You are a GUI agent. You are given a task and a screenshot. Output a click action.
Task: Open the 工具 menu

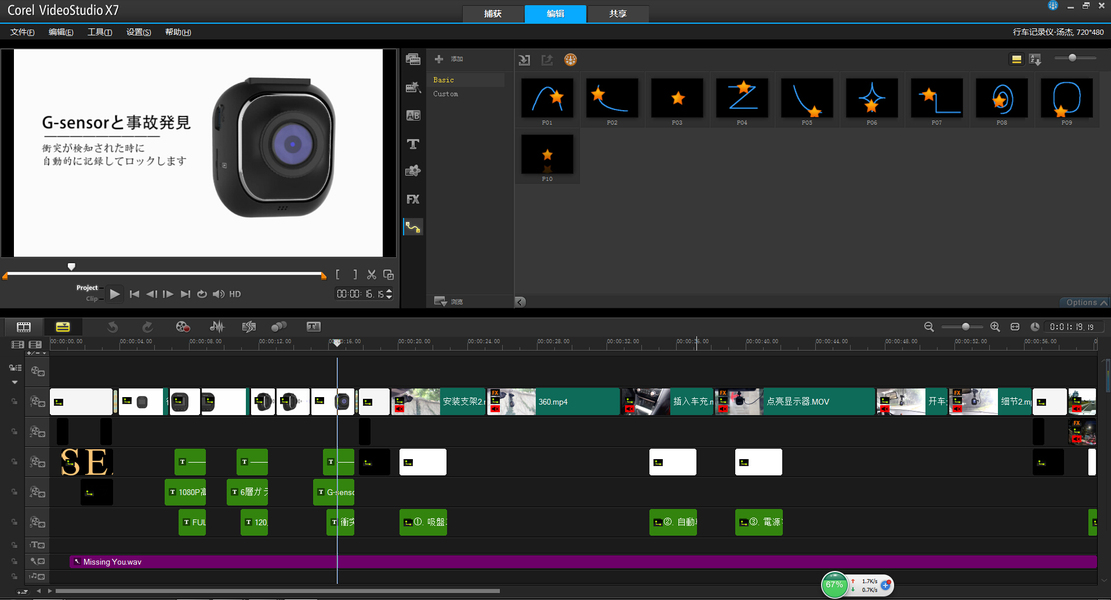pyautogui.click(x=99, y=32)
